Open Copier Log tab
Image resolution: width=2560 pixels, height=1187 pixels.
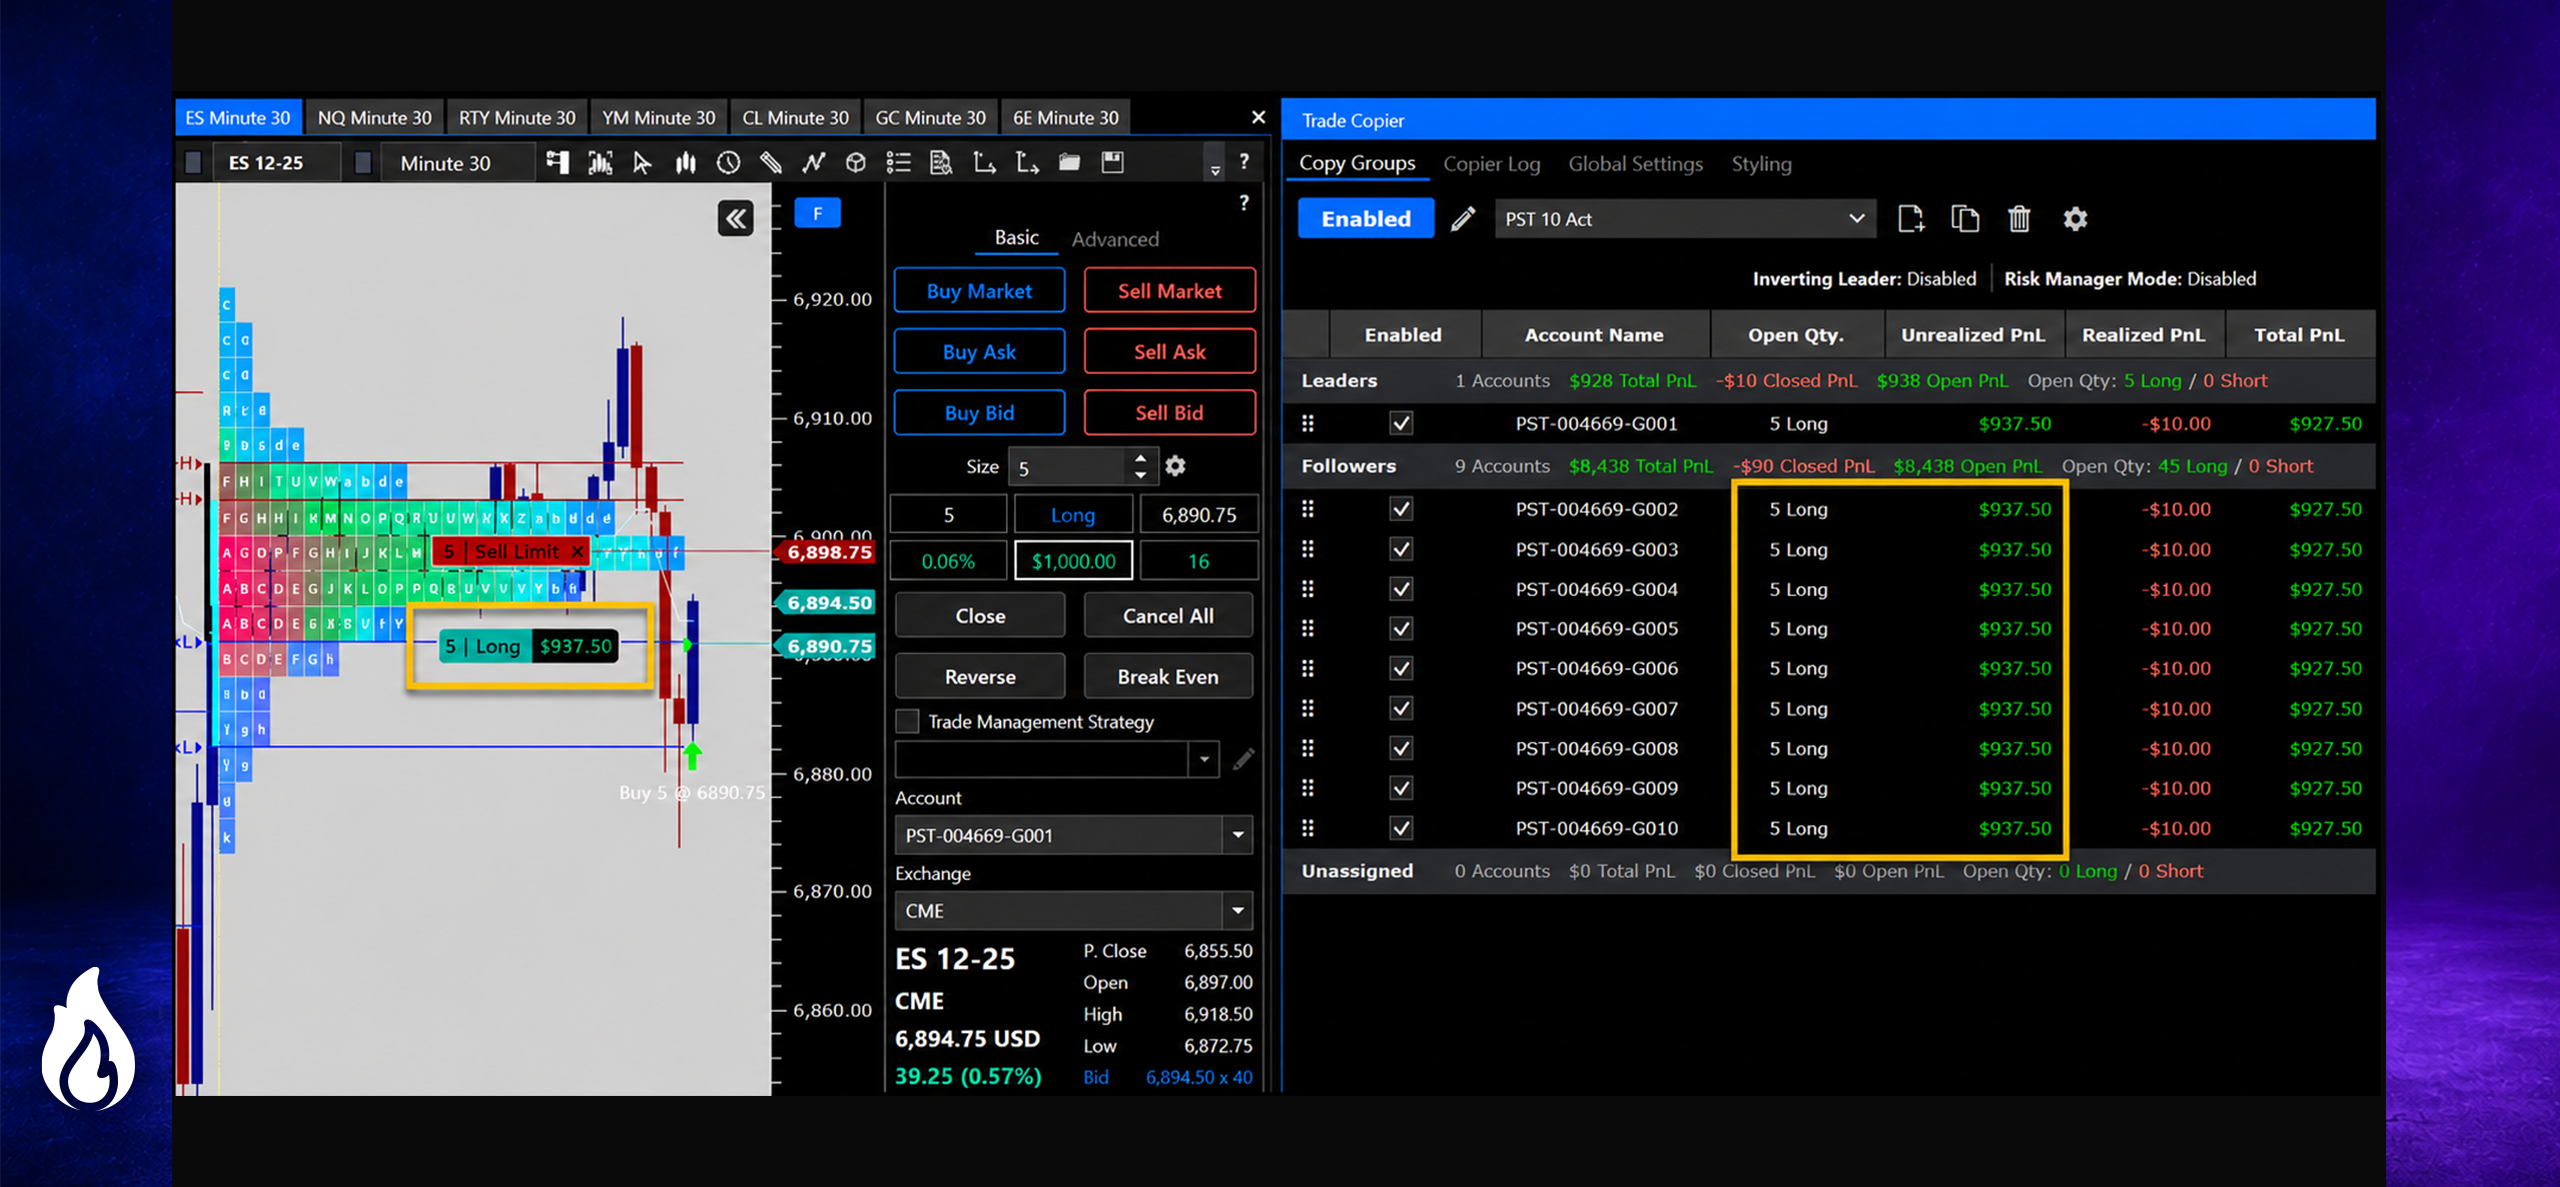1491,164
